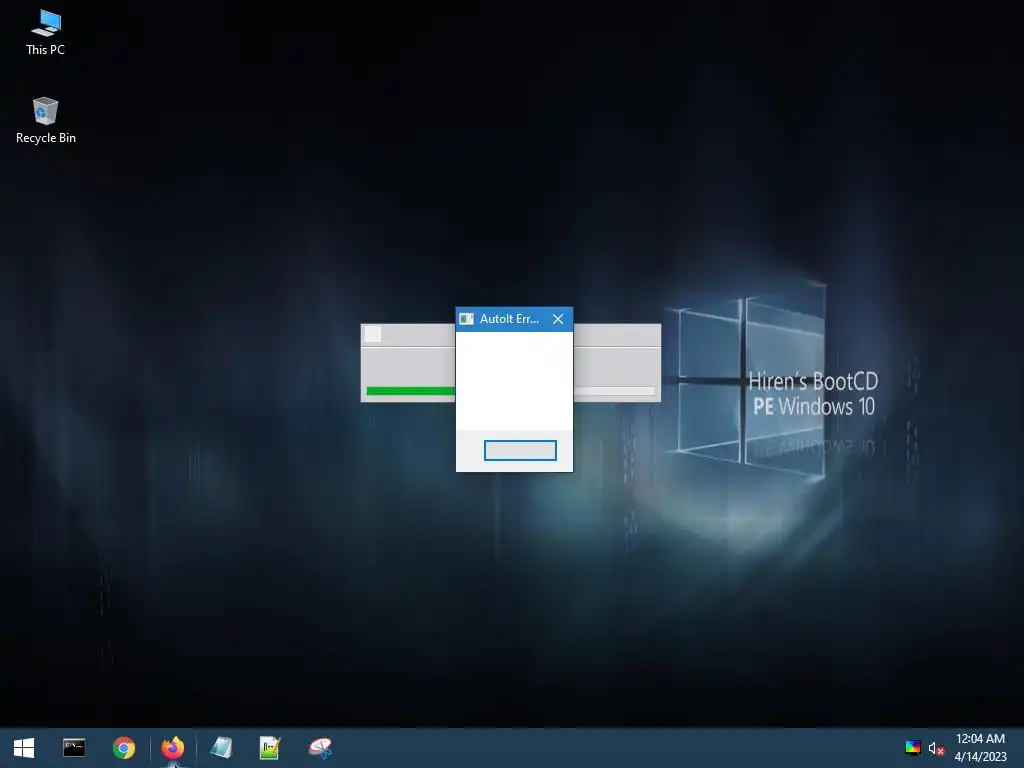Click the green progress bar behind the dialog
1024x768 pixels.
[411, 391]
